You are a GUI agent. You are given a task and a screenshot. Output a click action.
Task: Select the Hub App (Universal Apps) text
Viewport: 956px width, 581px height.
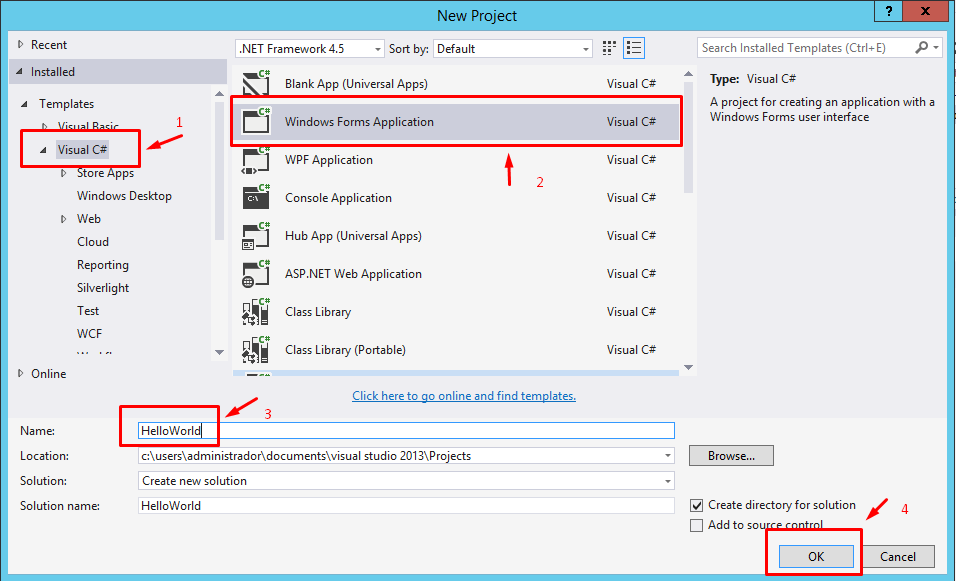click(353, 236)
